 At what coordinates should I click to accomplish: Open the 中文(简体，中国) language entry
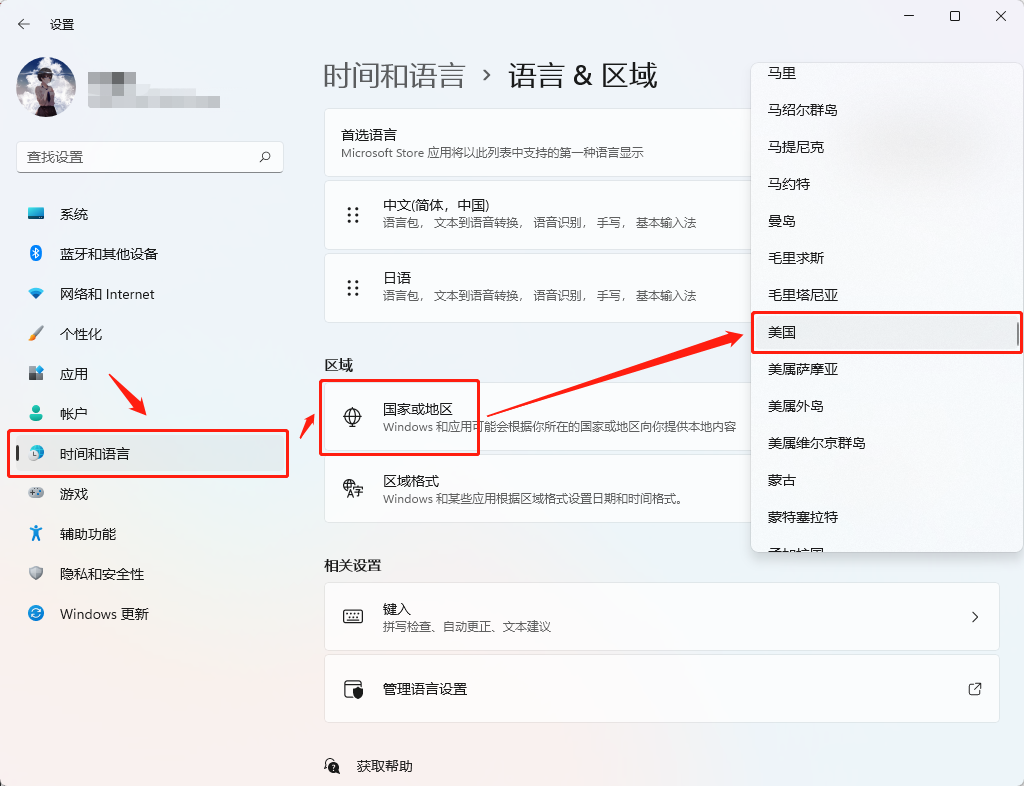[537, 215]
